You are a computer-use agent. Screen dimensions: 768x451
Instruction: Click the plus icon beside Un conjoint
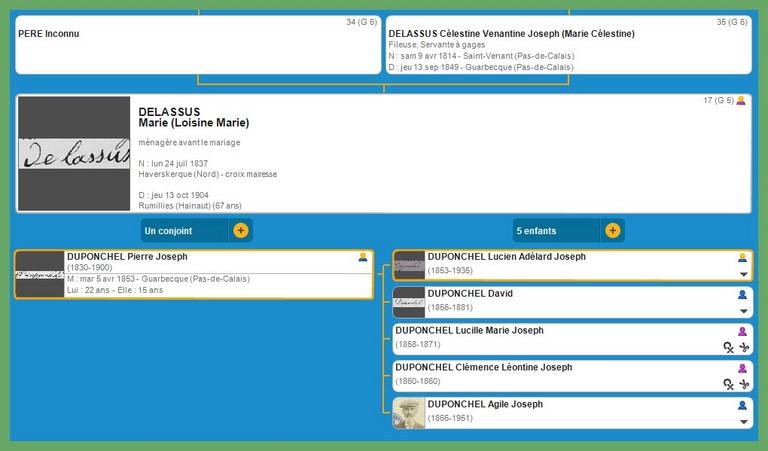click(x=240, y=231)
